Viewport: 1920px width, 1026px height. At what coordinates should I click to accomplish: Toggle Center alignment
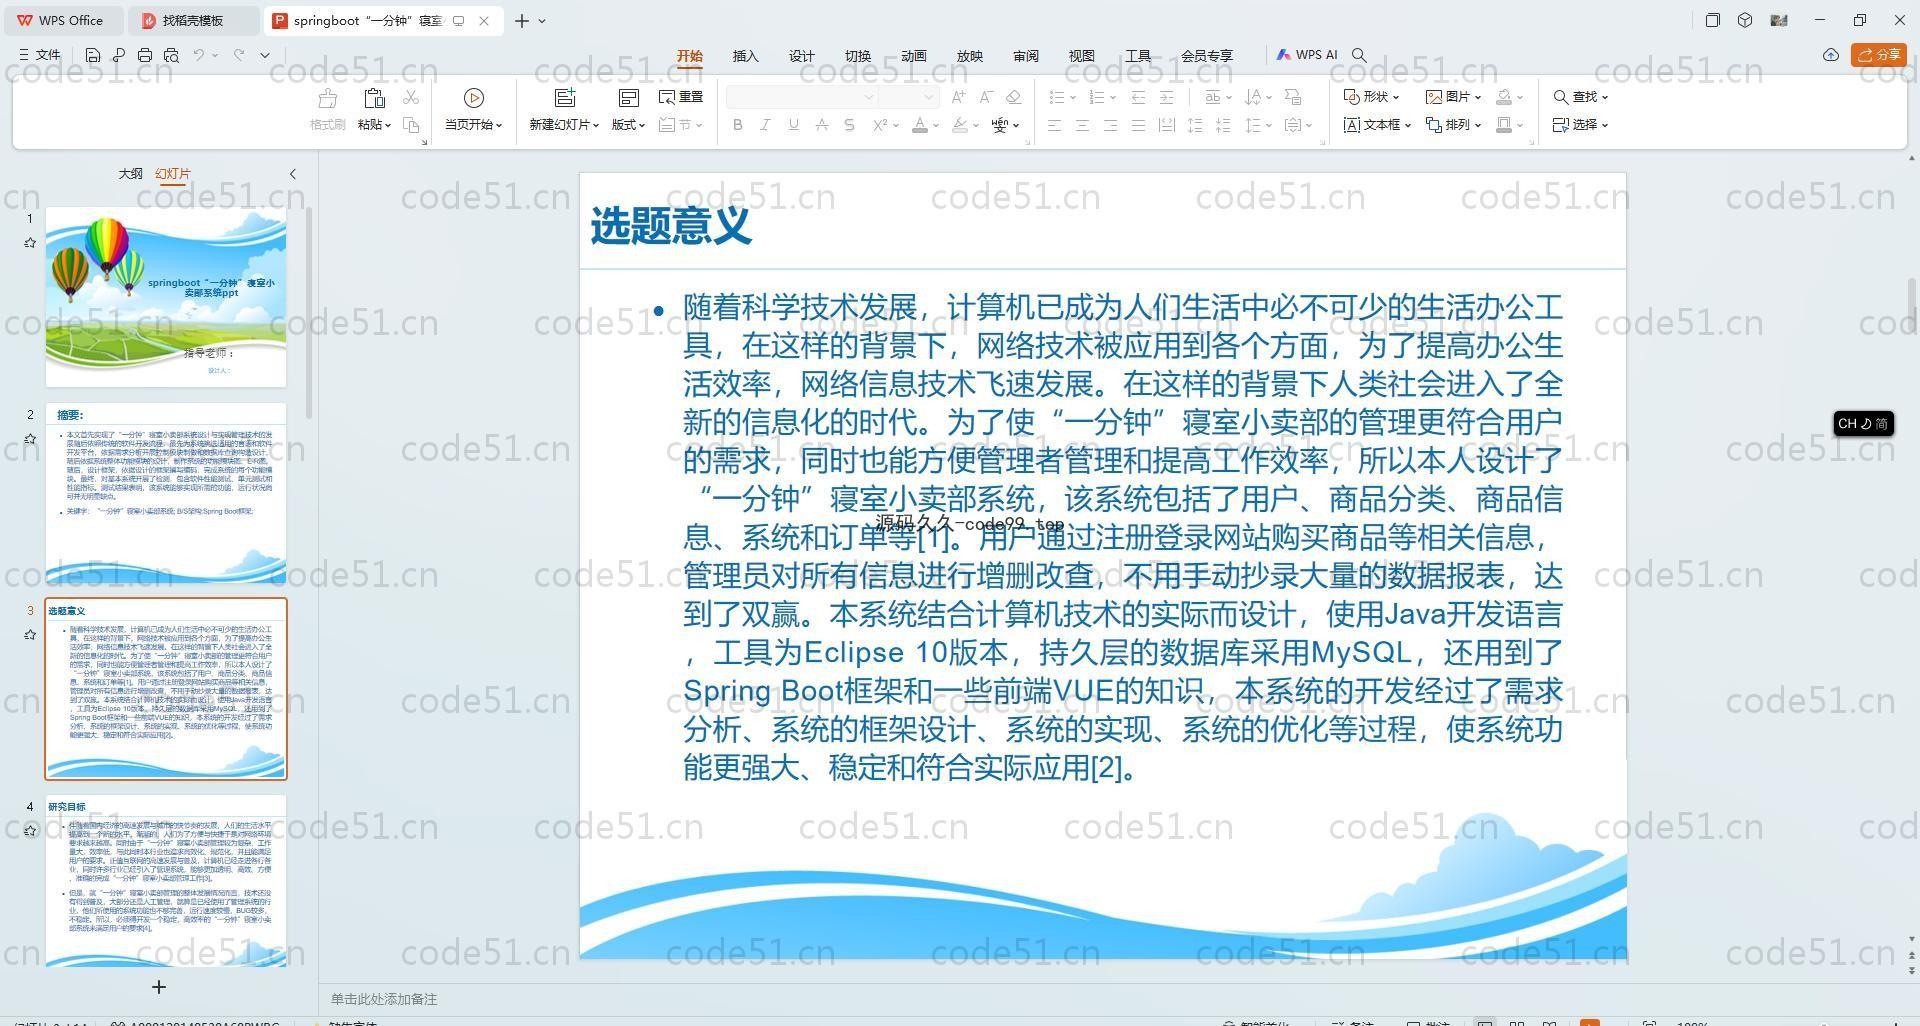coord(1082,125)
